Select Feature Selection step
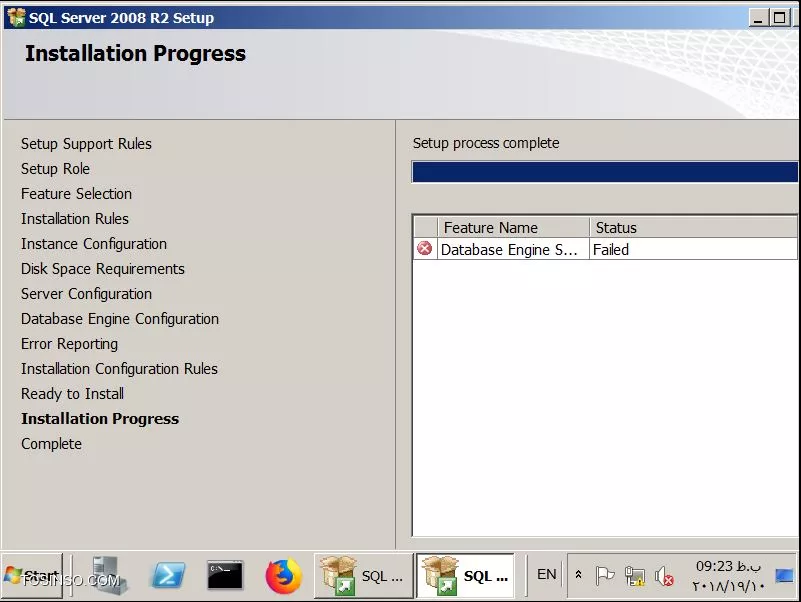 [x=76, y=194]
